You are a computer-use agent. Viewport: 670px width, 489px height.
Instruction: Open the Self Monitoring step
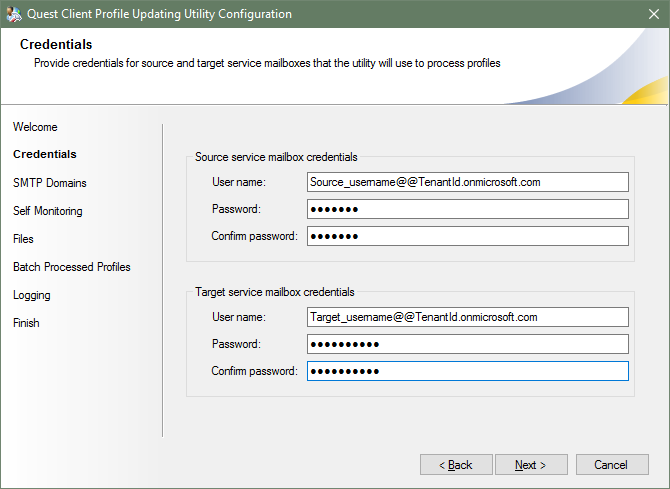48,211
